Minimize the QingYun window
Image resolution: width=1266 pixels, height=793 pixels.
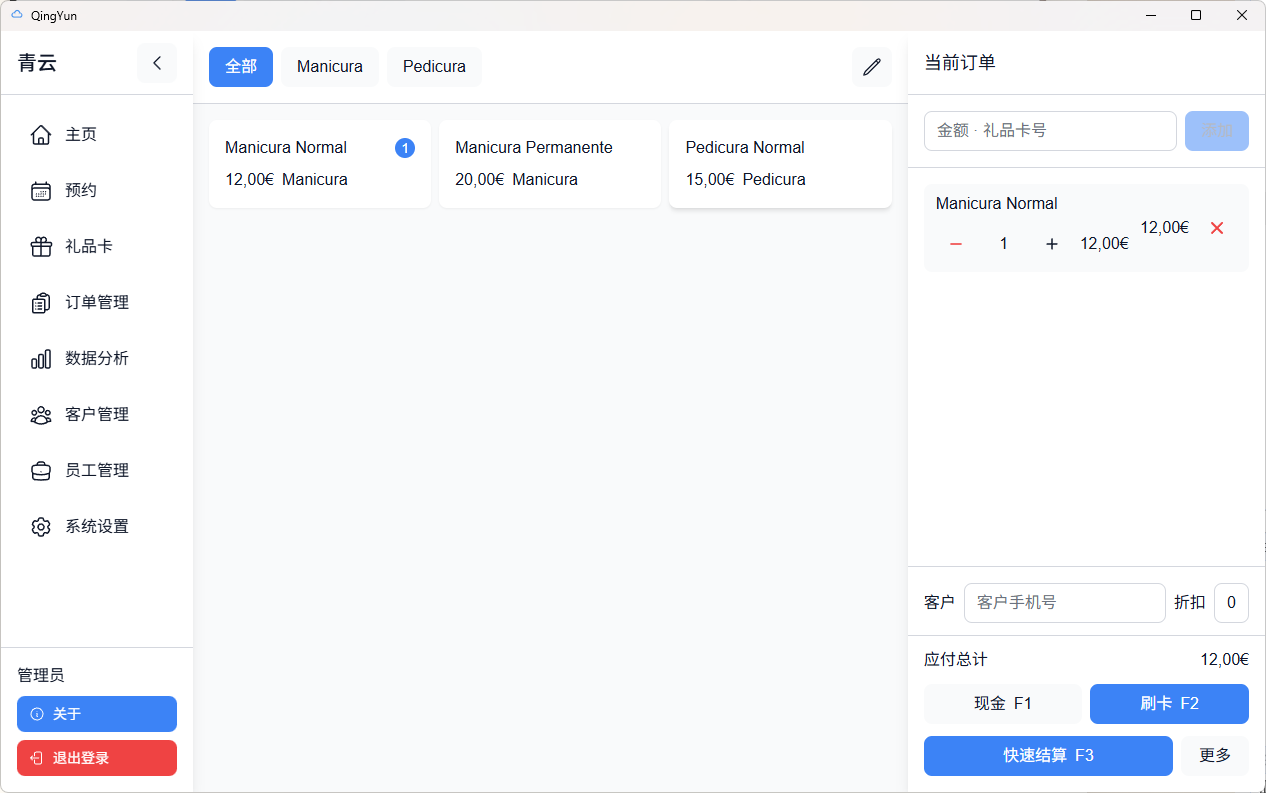click(x=1151, y=15)
